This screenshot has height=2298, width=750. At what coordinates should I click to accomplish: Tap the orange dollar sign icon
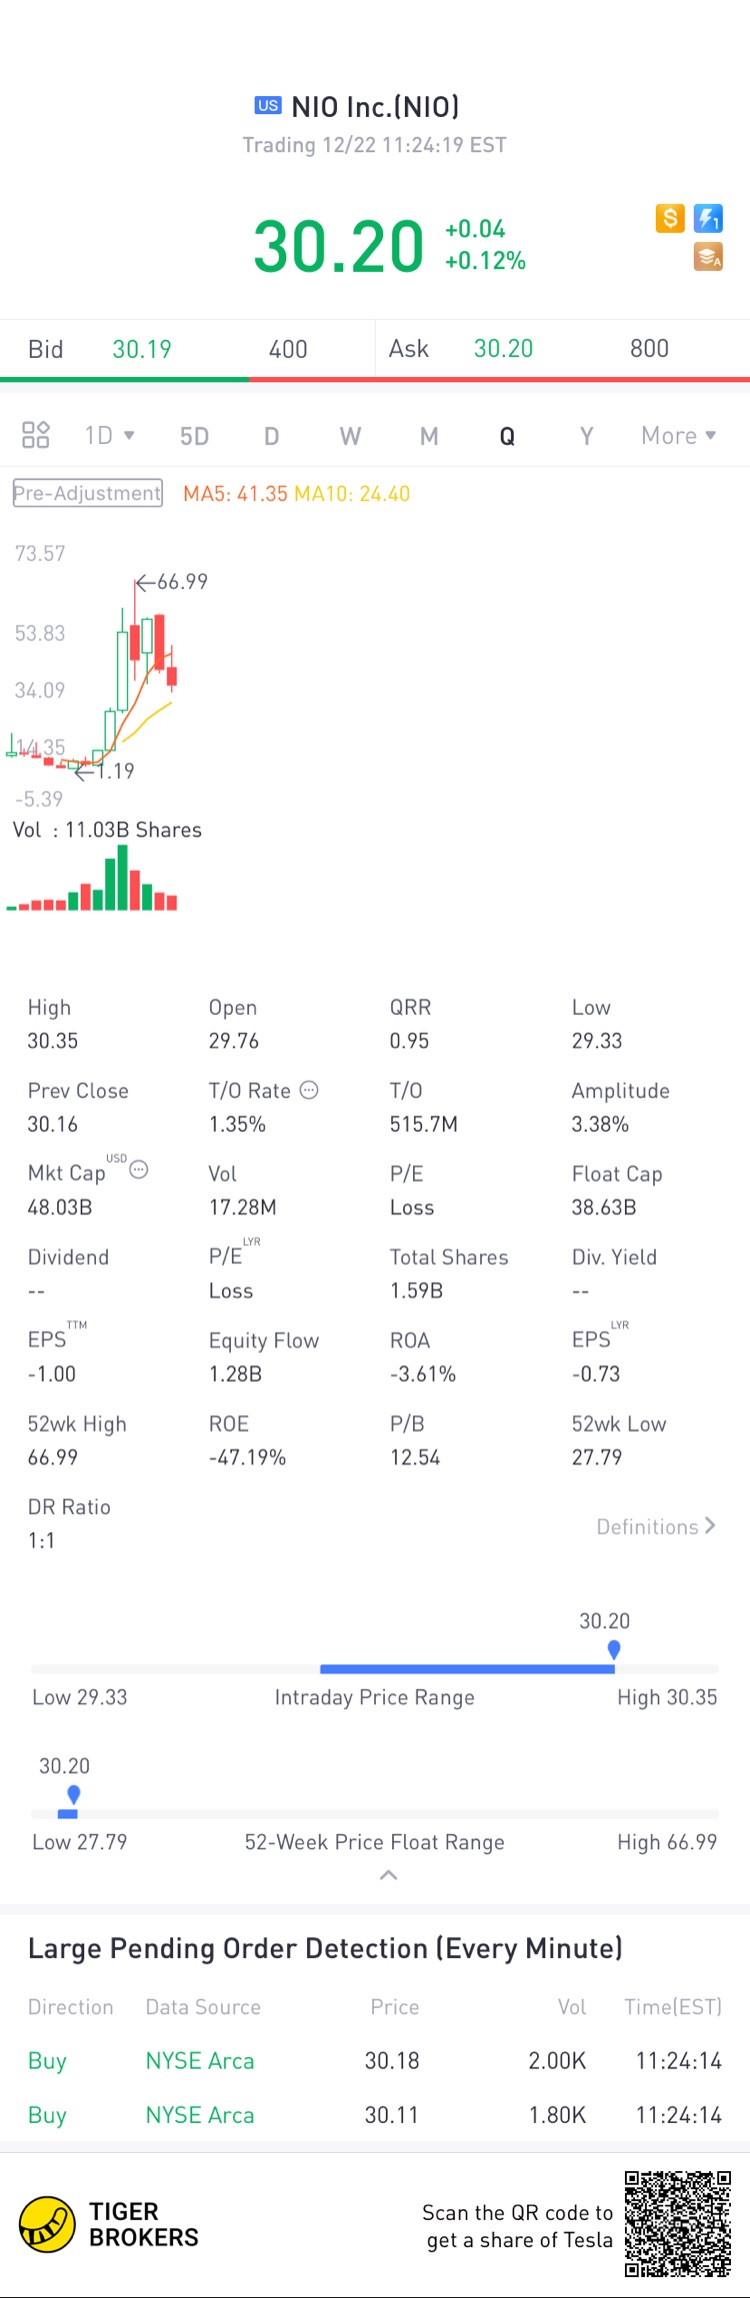670,218
